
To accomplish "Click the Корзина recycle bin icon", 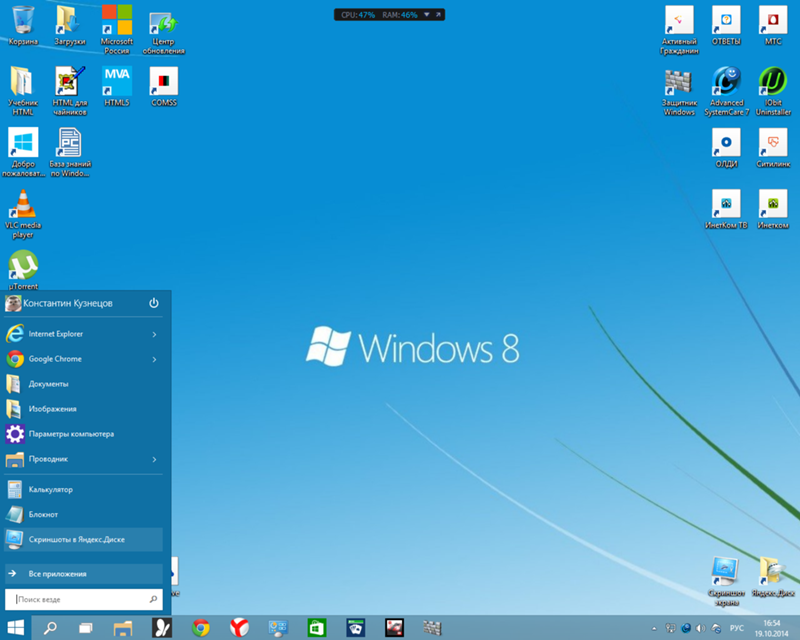I will pos(22,20).
